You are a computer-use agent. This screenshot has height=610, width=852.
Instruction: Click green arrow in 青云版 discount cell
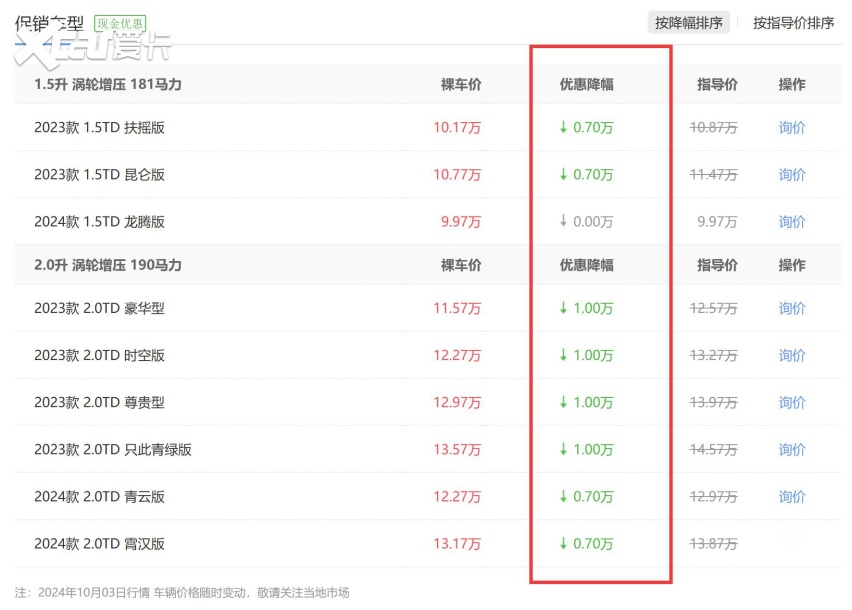click(x=563, y=496)
